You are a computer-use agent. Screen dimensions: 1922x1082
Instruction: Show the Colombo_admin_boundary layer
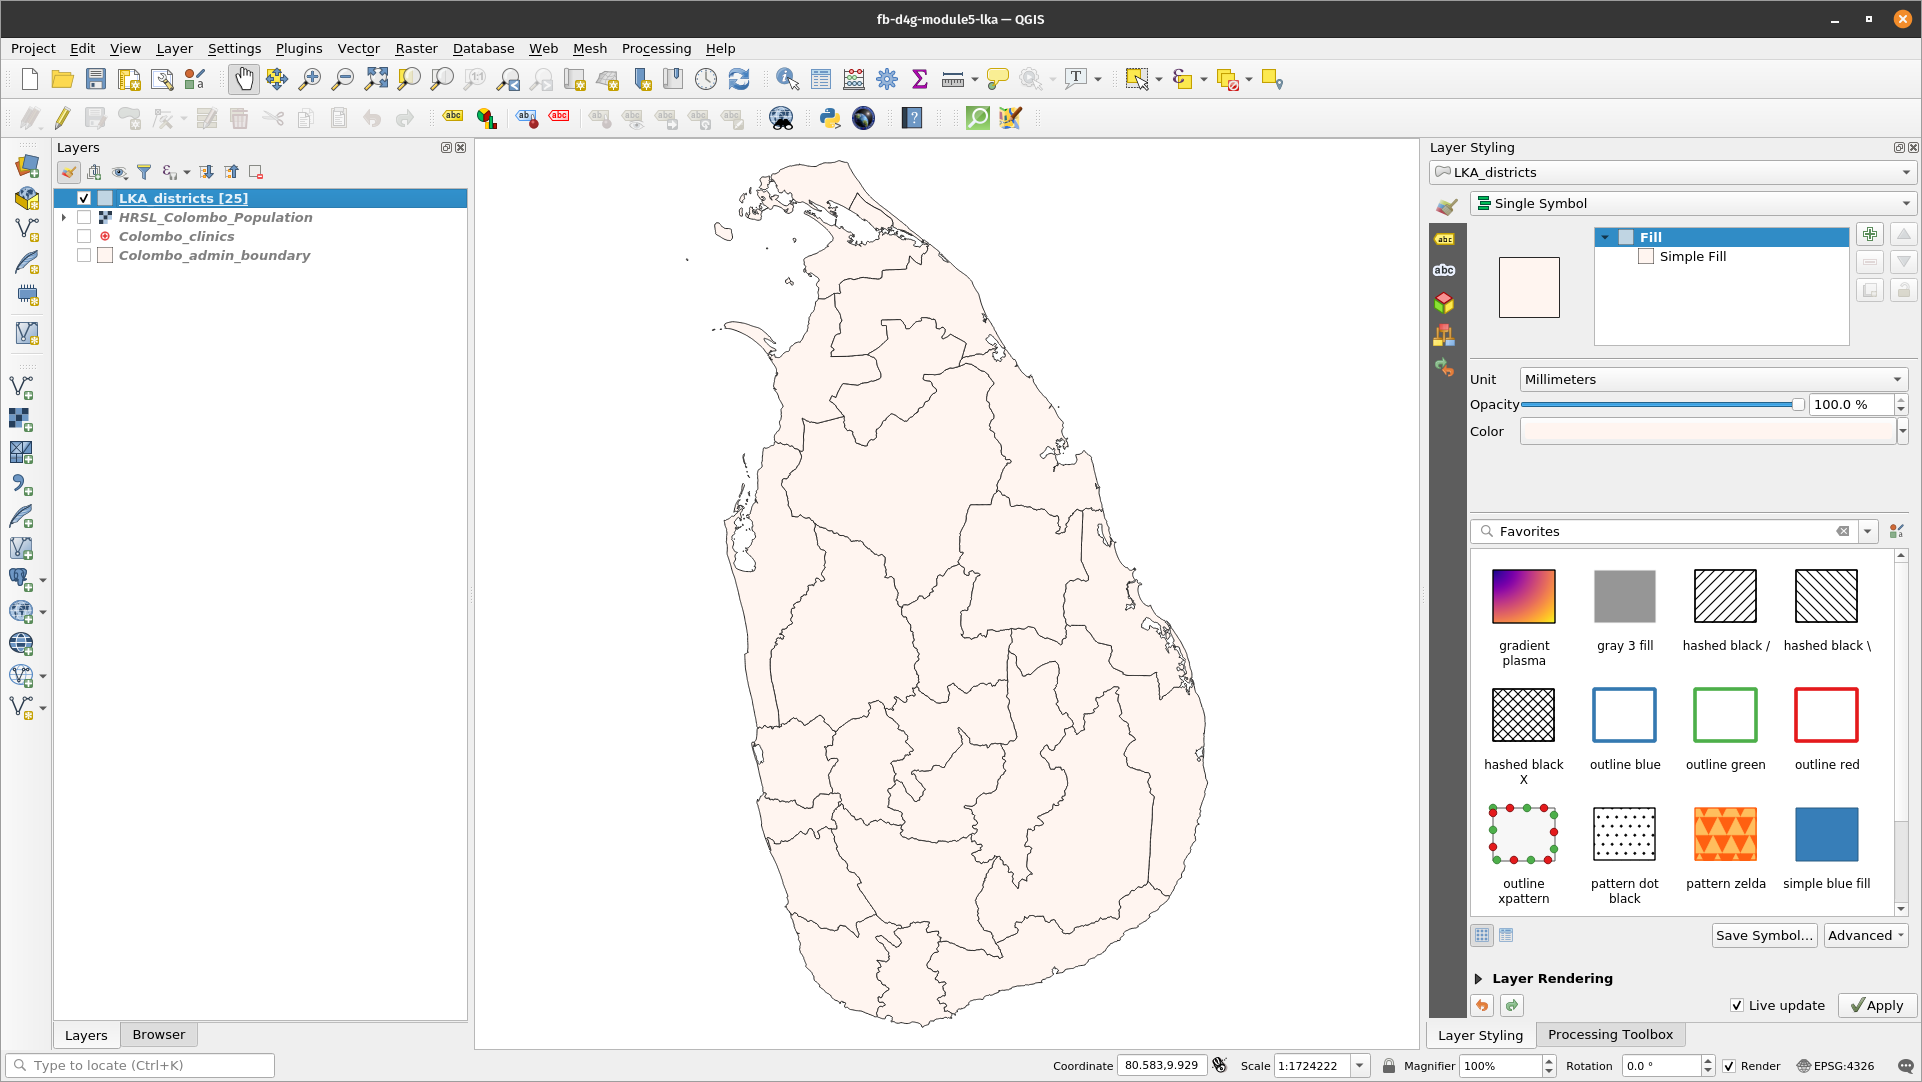coord(84,256)
